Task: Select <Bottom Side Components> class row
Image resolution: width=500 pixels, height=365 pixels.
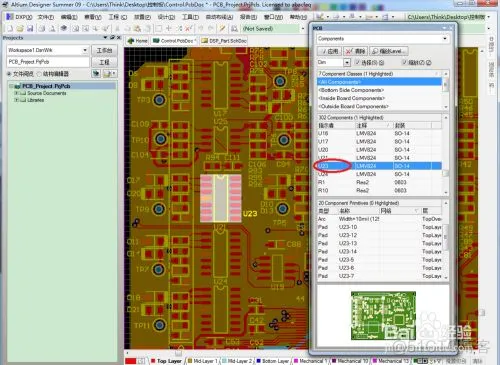Action: [379, 90]
